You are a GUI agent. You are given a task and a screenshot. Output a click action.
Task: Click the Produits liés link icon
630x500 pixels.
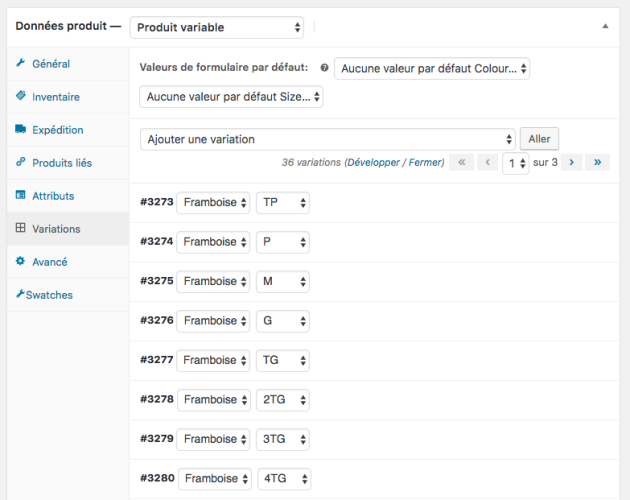click(x=21, y=163)
